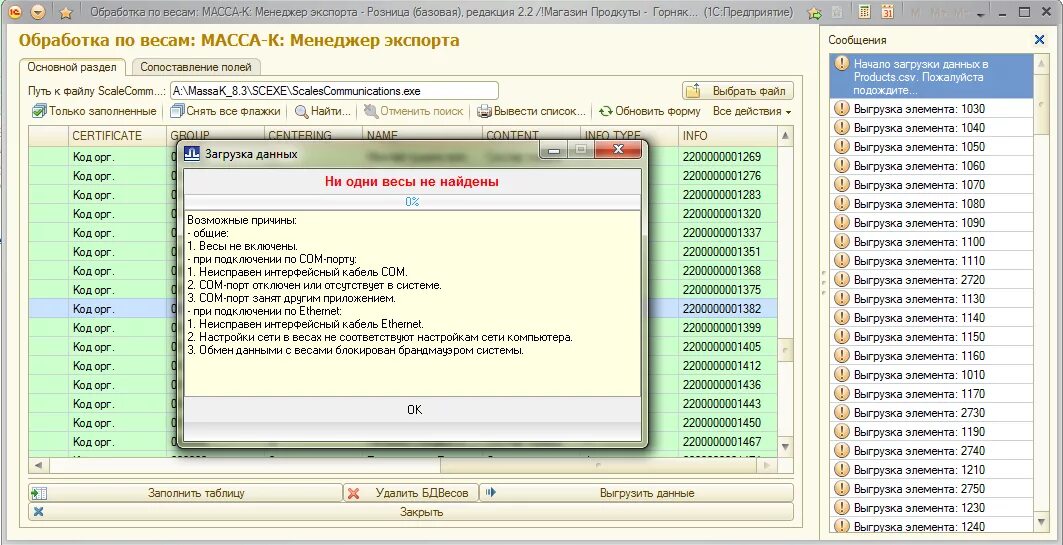Close the Загрузка данных dialog window
This screenshot has height=545, width=1063.
(618, 150)
